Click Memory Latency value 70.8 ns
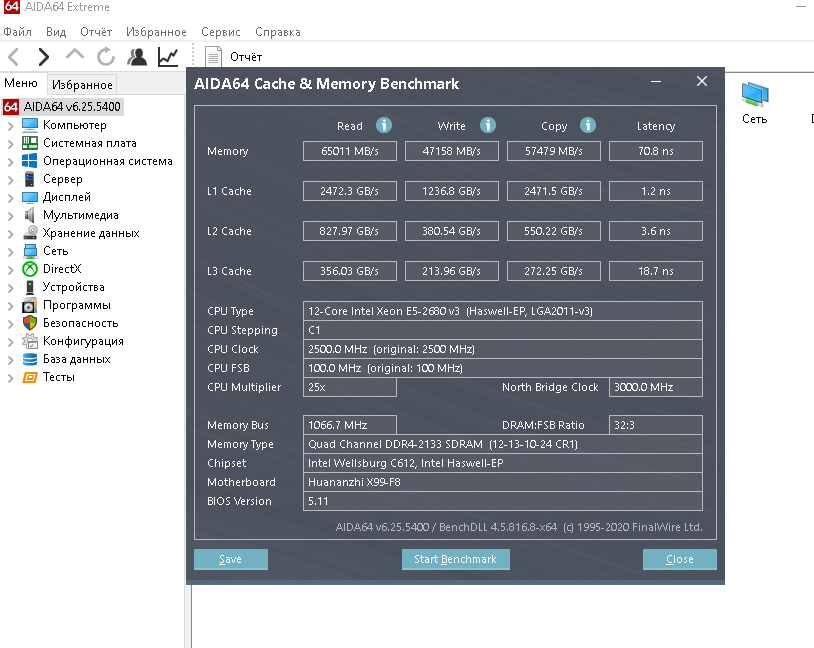 click(x=656, y=151)
